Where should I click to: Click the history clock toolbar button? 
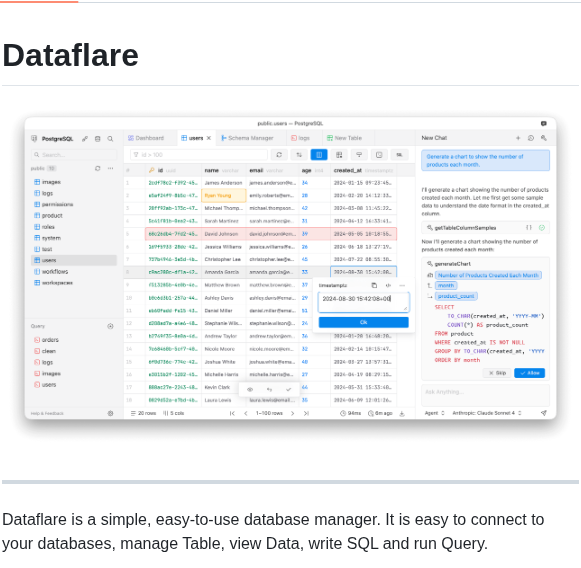tap(379, 155)
